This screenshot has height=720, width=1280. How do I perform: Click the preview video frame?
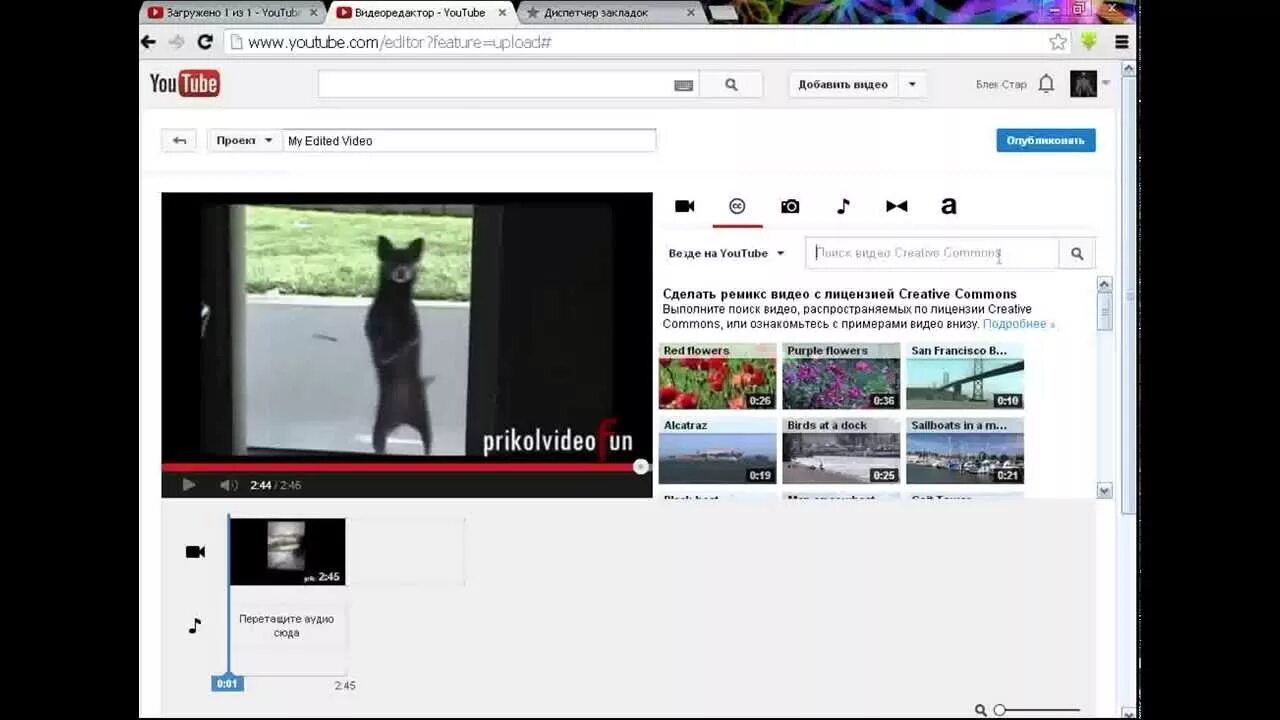coord(407,328)
